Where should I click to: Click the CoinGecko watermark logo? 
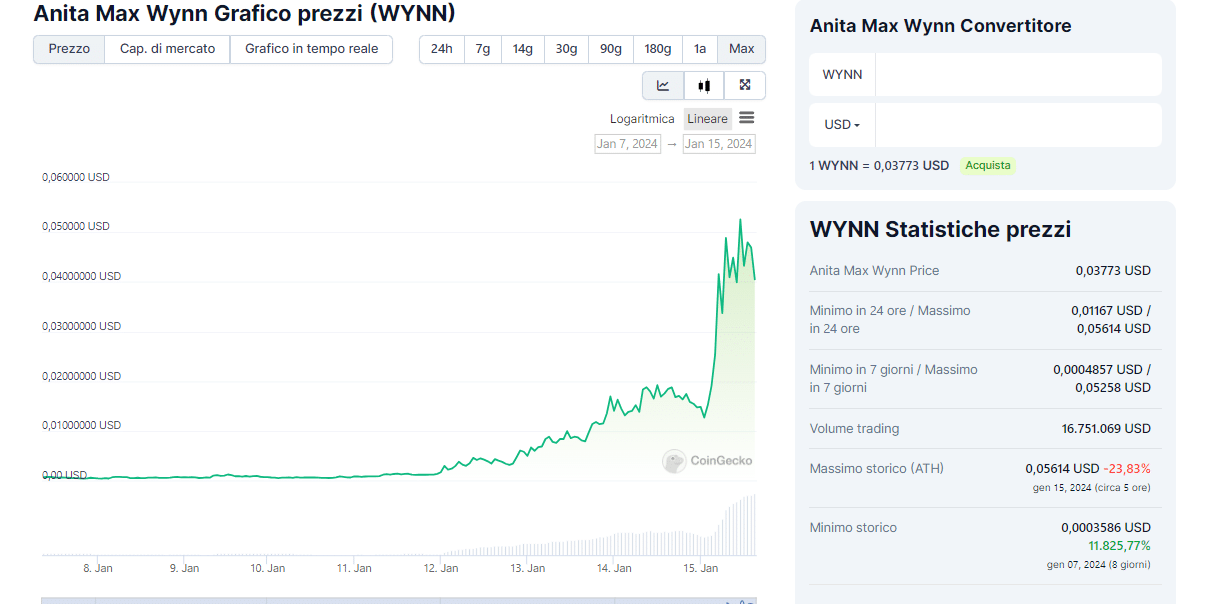[707, 461]
